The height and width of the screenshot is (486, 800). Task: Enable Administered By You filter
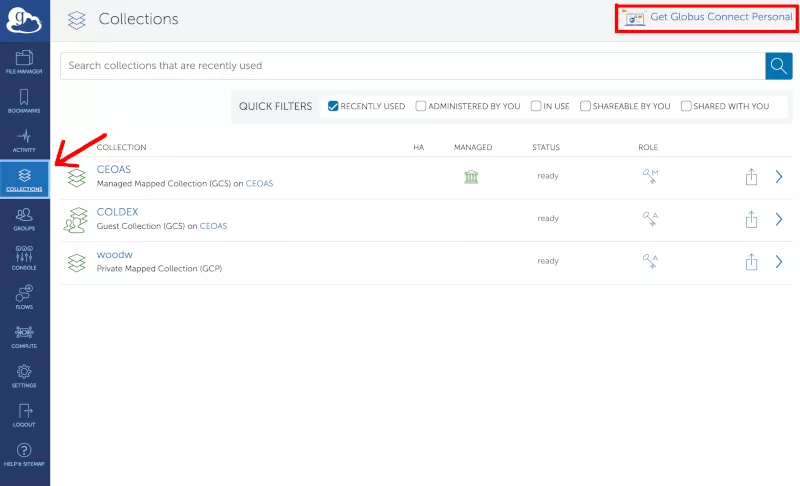click(x=420, y=106)
